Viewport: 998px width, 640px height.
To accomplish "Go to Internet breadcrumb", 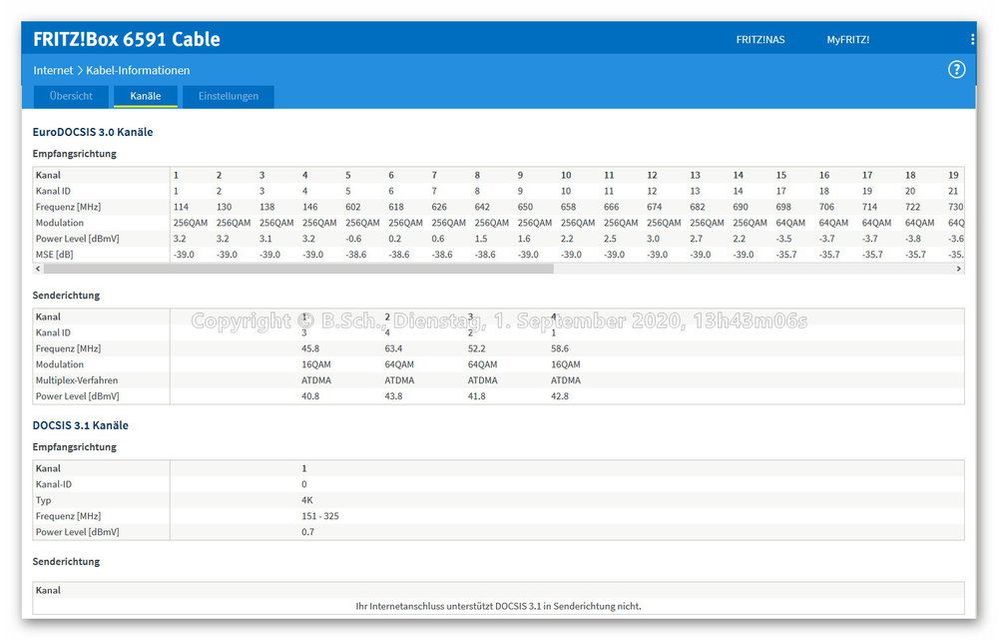I will coord(53,71).
